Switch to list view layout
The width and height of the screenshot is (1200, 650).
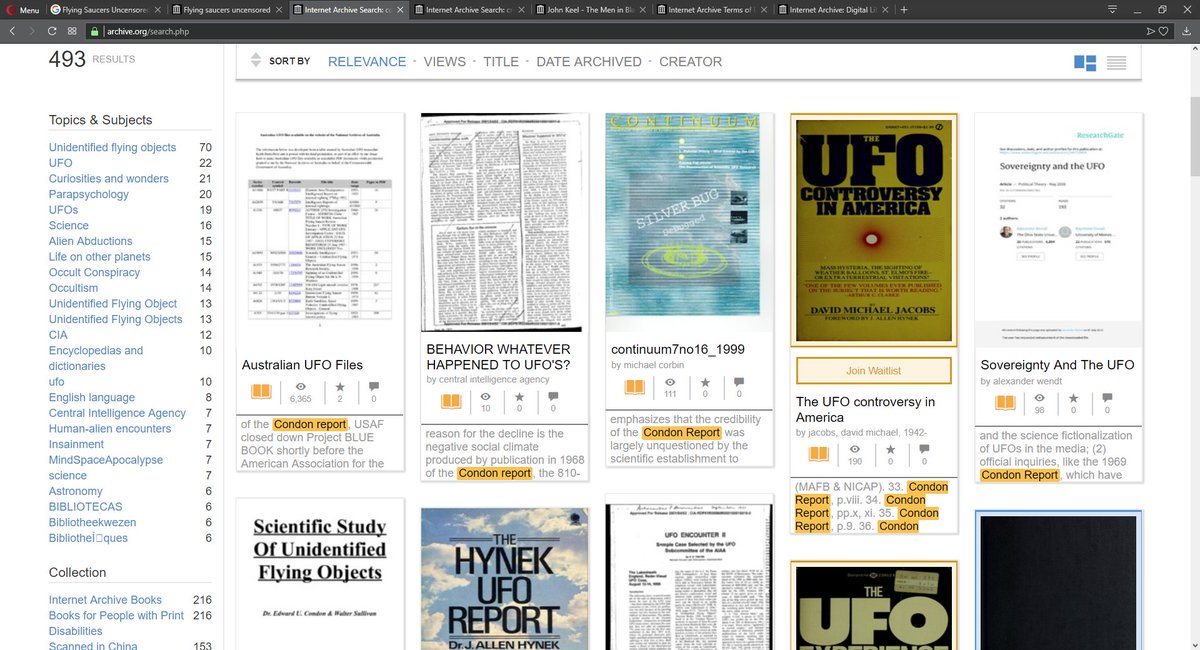click(1117, 62)
